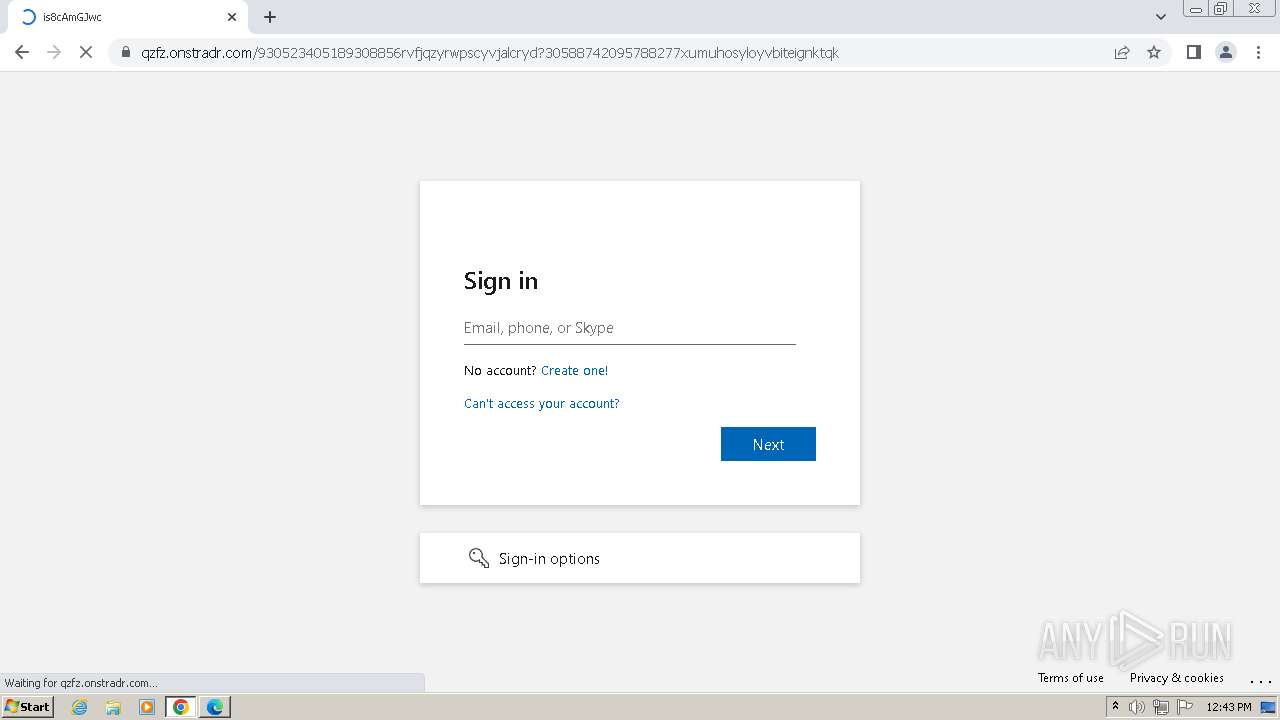Minimize the Chrome window
This screenshot has height=720, width=1280.
tap(1195, 9)
